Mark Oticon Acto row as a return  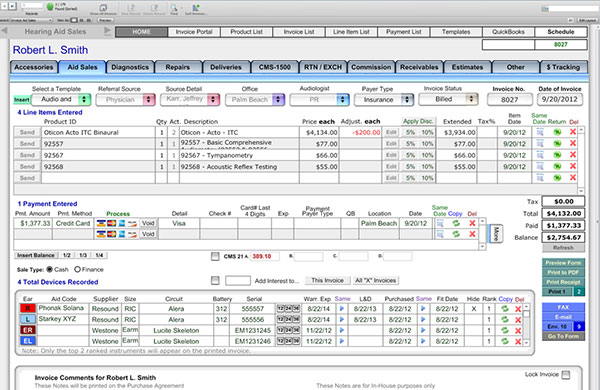tap(557, 132)
